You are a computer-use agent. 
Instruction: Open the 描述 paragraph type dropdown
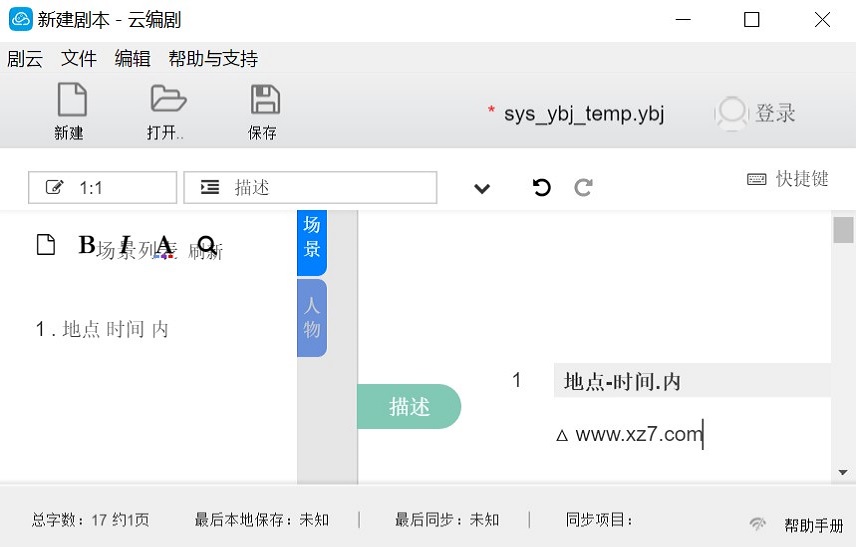click(310, 187)
